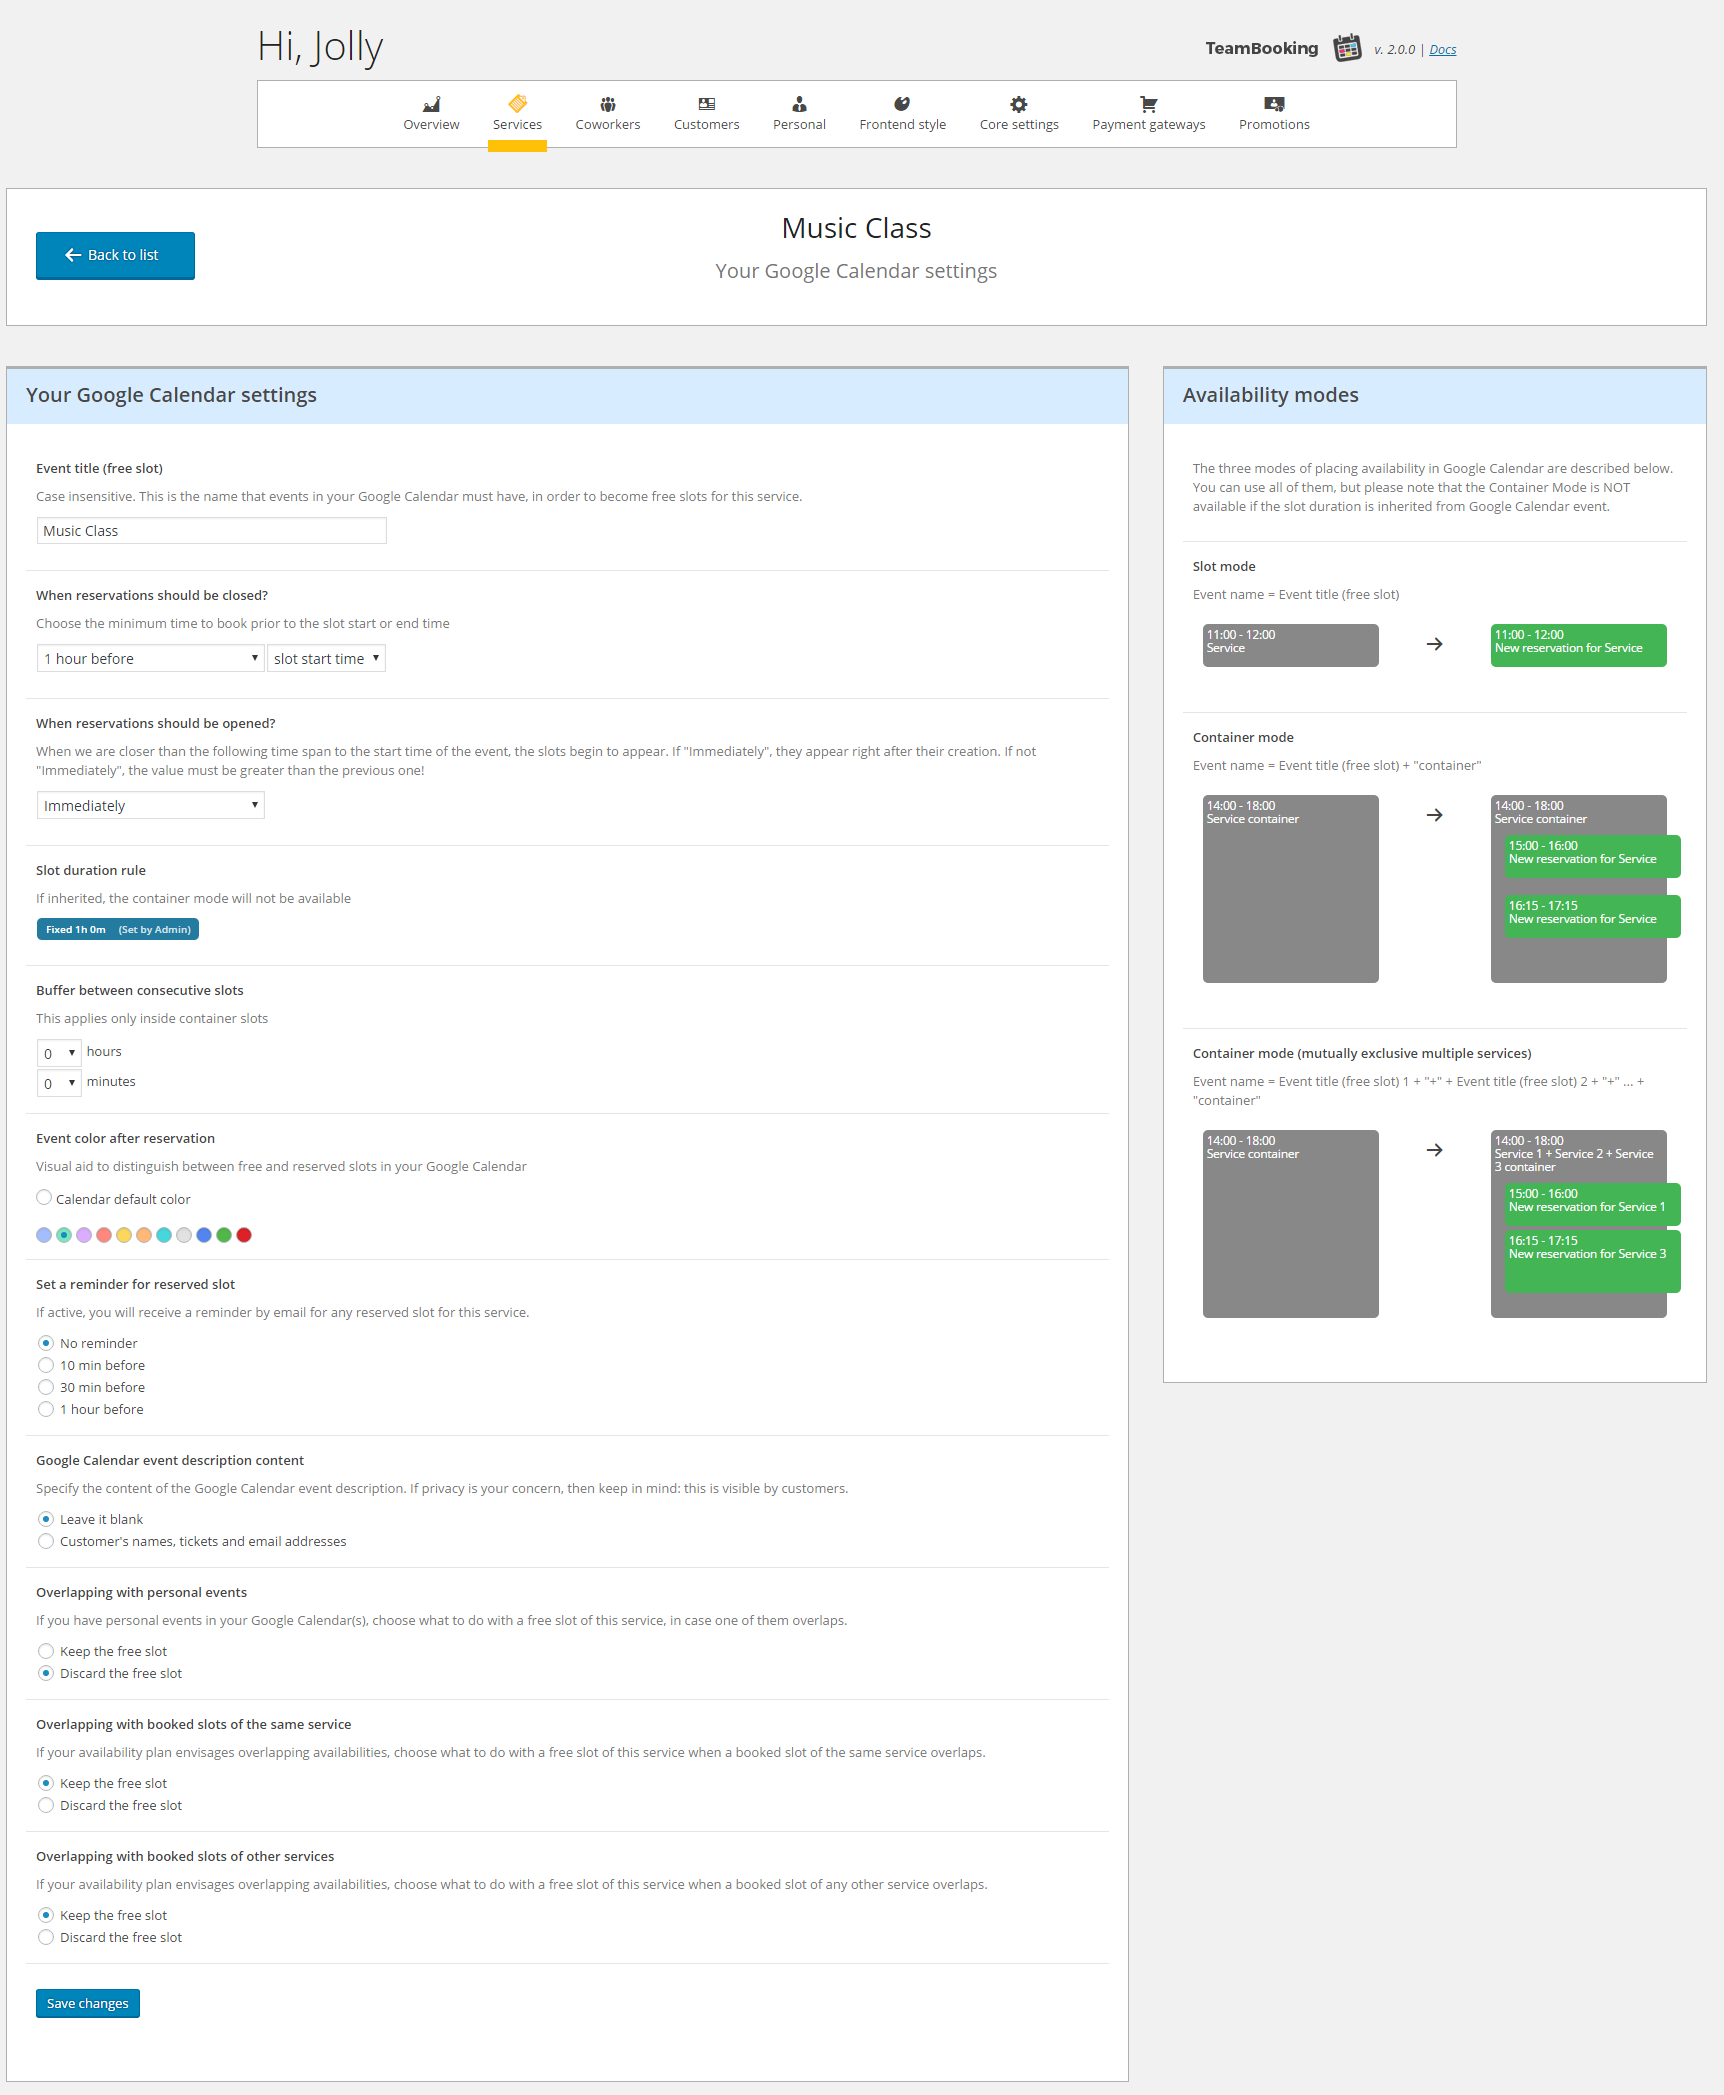Pick the red event color swatch
Screen dimensions: 1724x2095
244,1235
